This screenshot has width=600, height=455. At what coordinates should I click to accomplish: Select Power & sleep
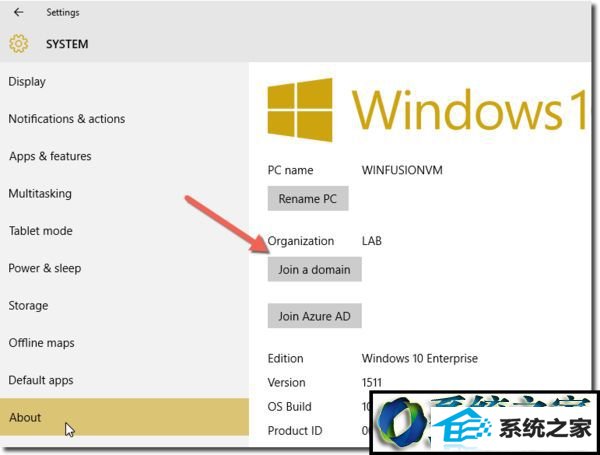[x=124, y=268]
